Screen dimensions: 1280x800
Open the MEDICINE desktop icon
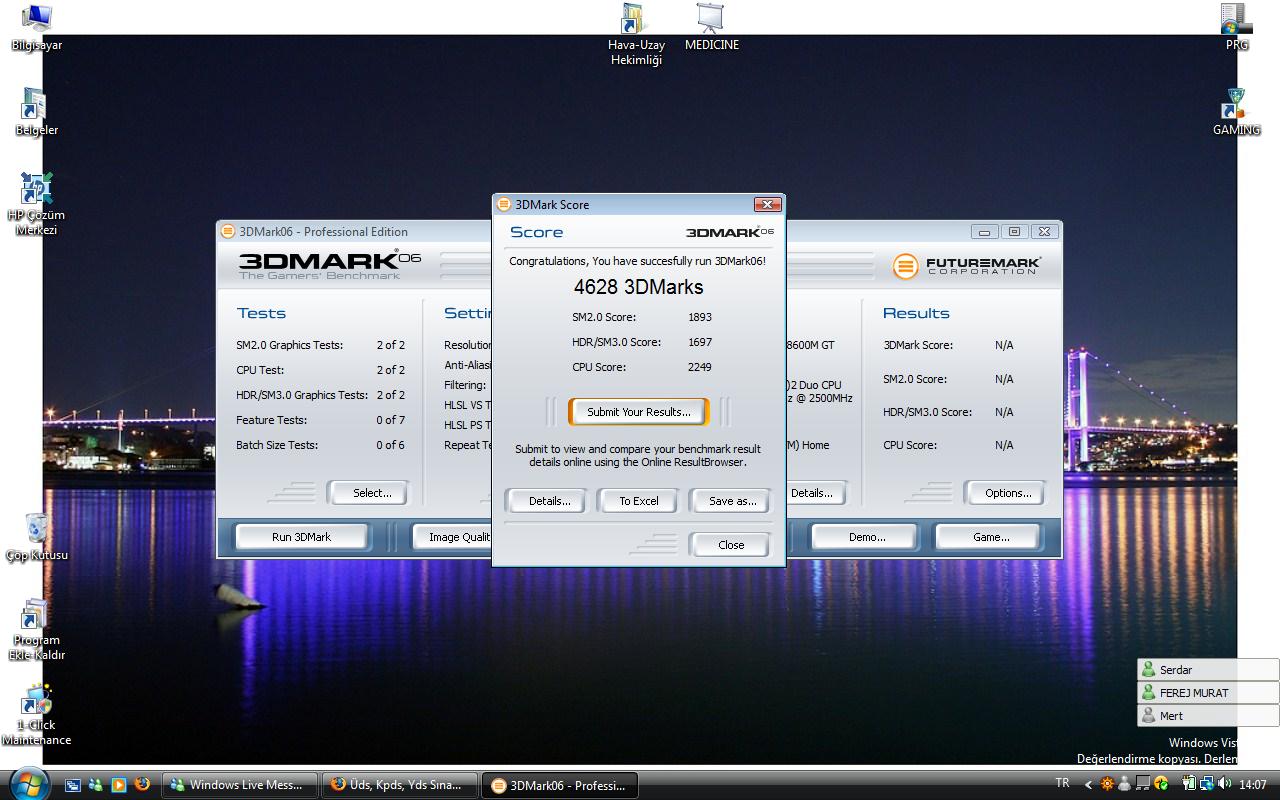(x=711, y=27)
